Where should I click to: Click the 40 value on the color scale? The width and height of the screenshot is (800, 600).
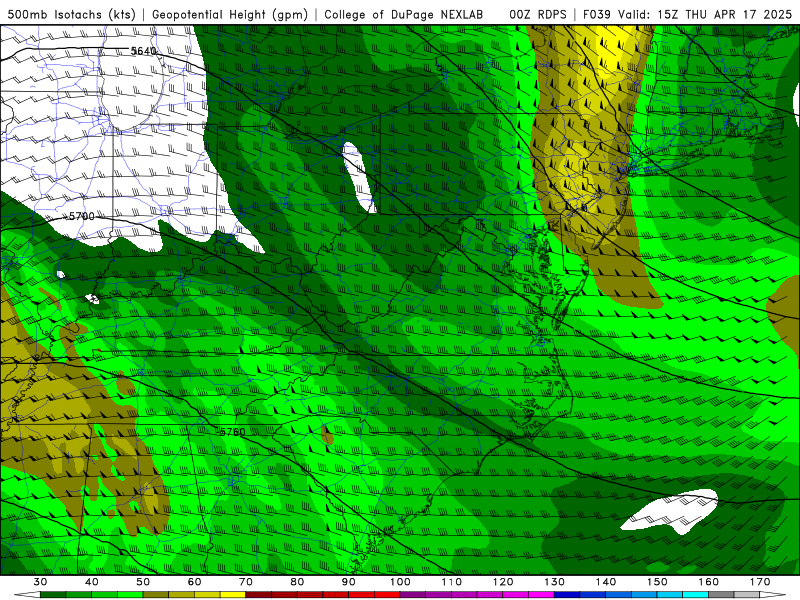tap(91, 582)
